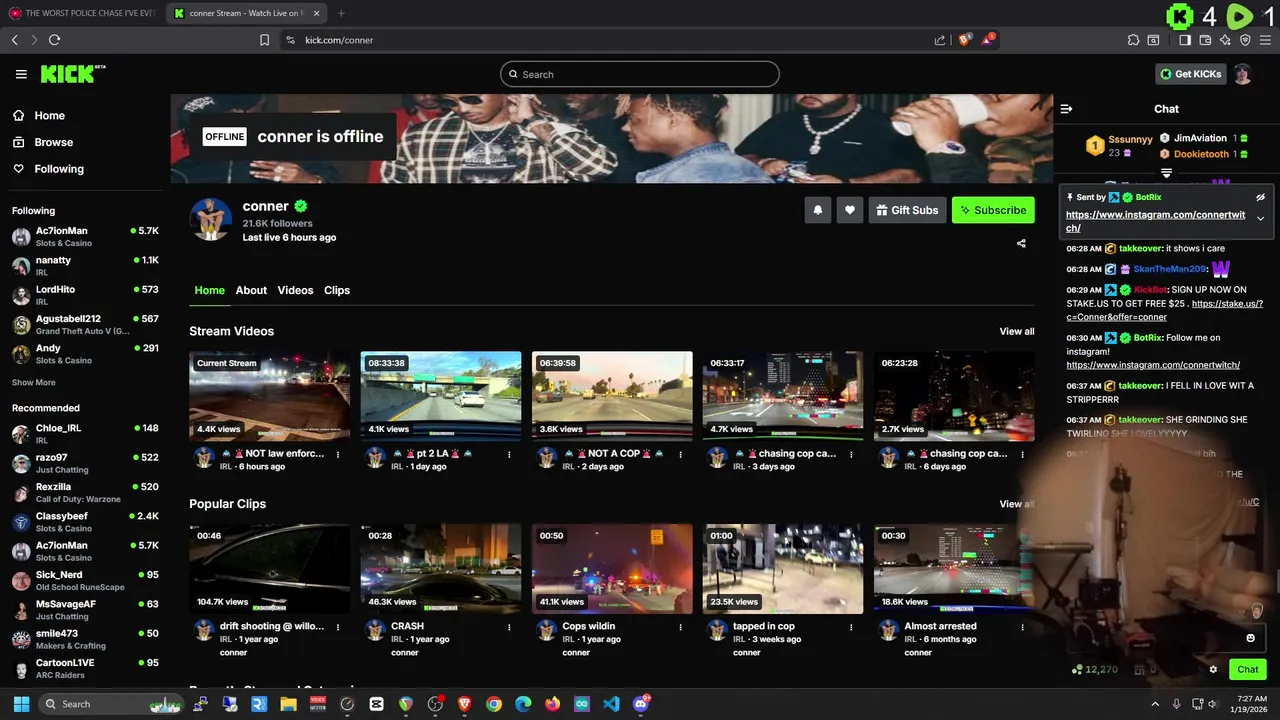The width and height of the screenshot is (1280, 720).
Task: Open Google Chrome from the taskbar
Action: click(494, 704)
